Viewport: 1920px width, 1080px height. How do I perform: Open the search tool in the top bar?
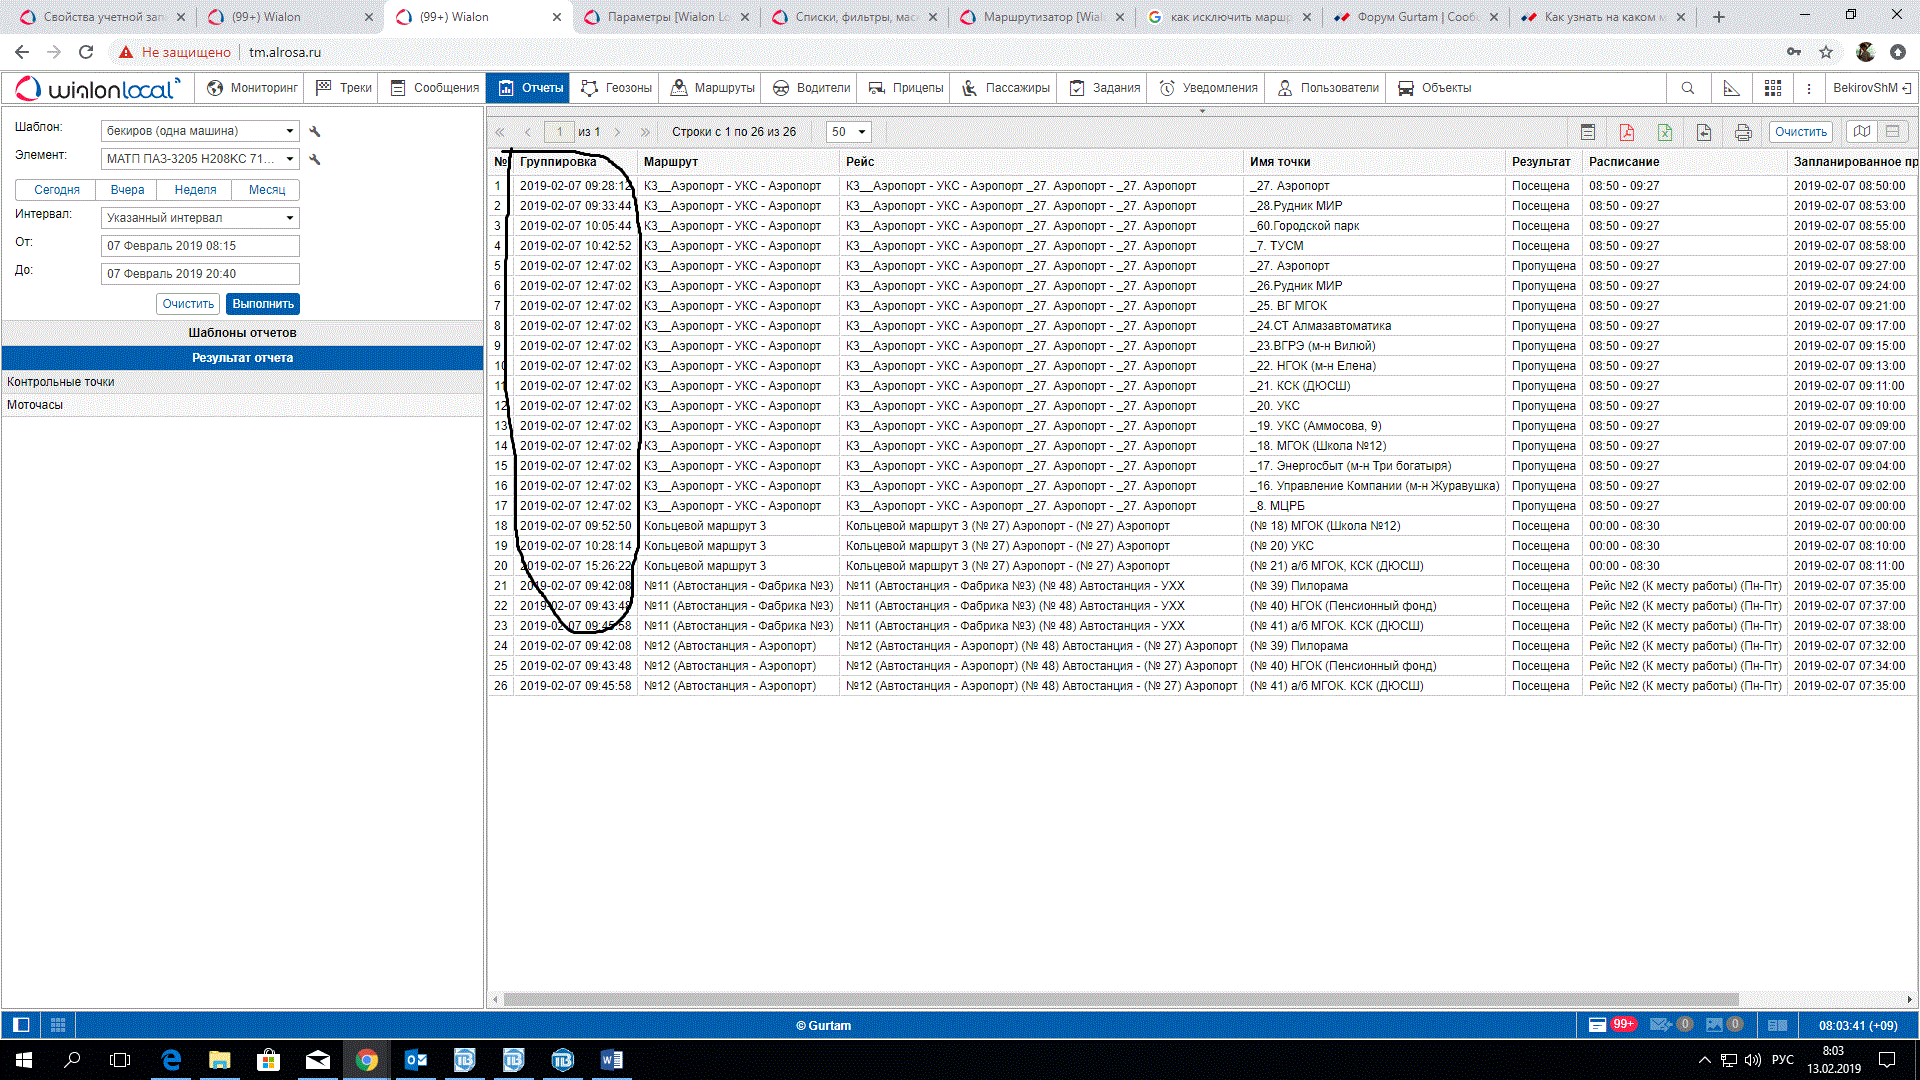click(1688, 88)
